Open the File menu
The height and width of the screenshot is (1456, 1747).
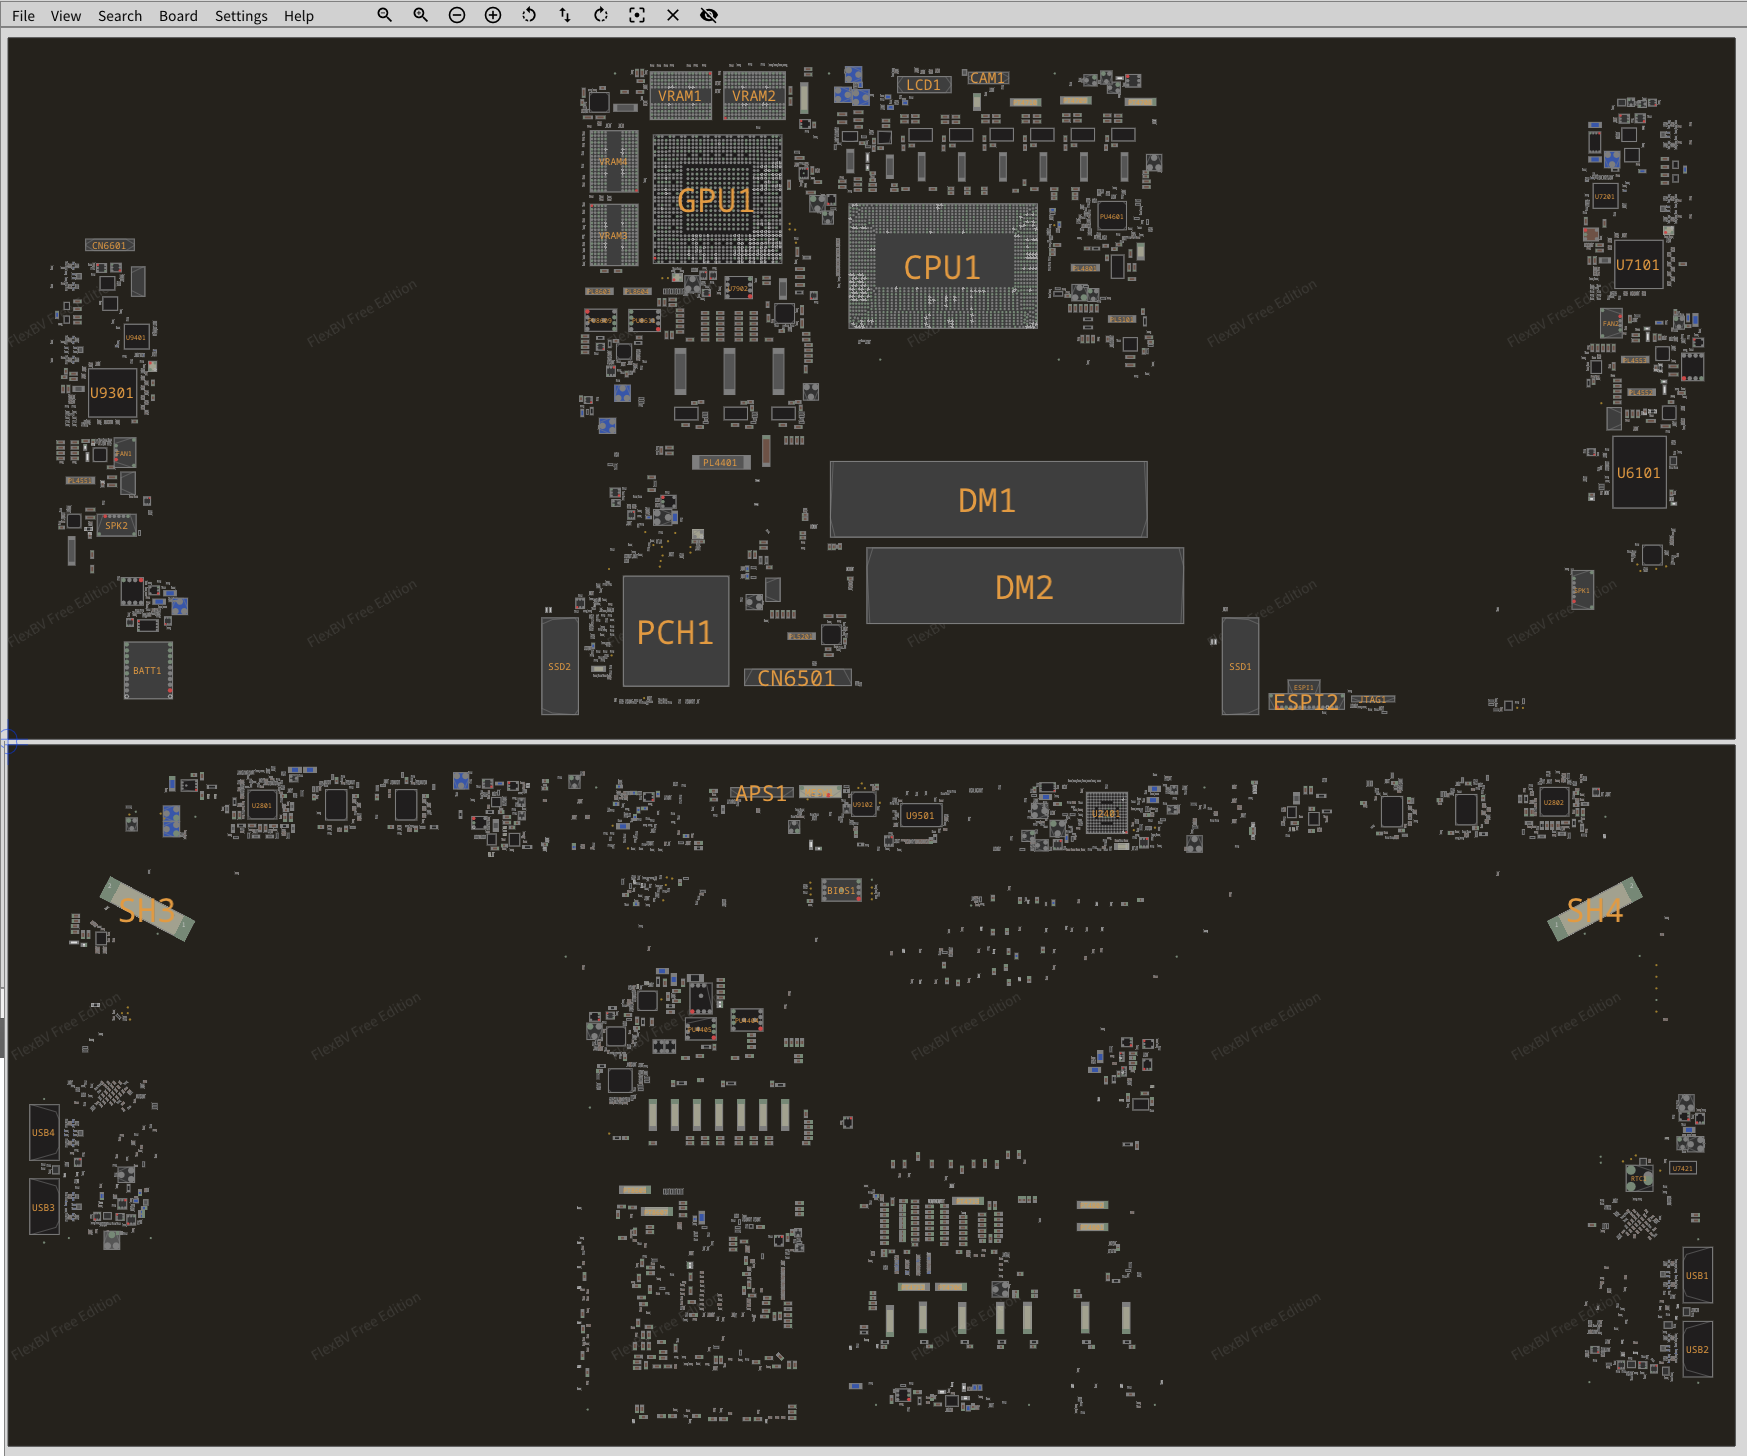click(23, 16)
